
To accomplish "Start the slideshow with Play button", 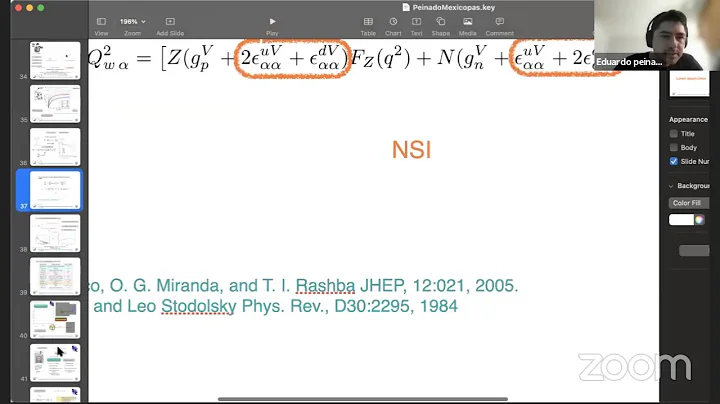I will coord(272,22).
